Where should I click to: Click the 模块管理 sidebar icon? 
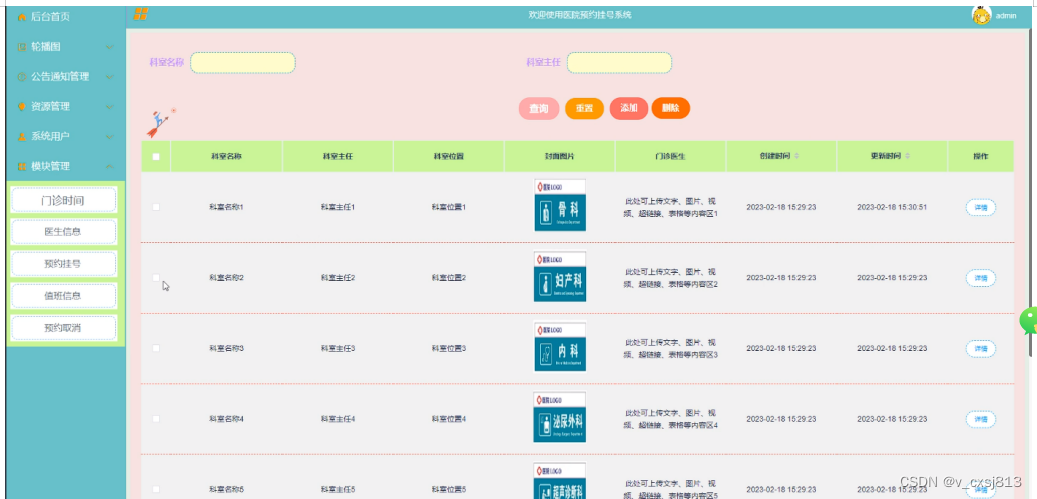(x=22, y=166)
